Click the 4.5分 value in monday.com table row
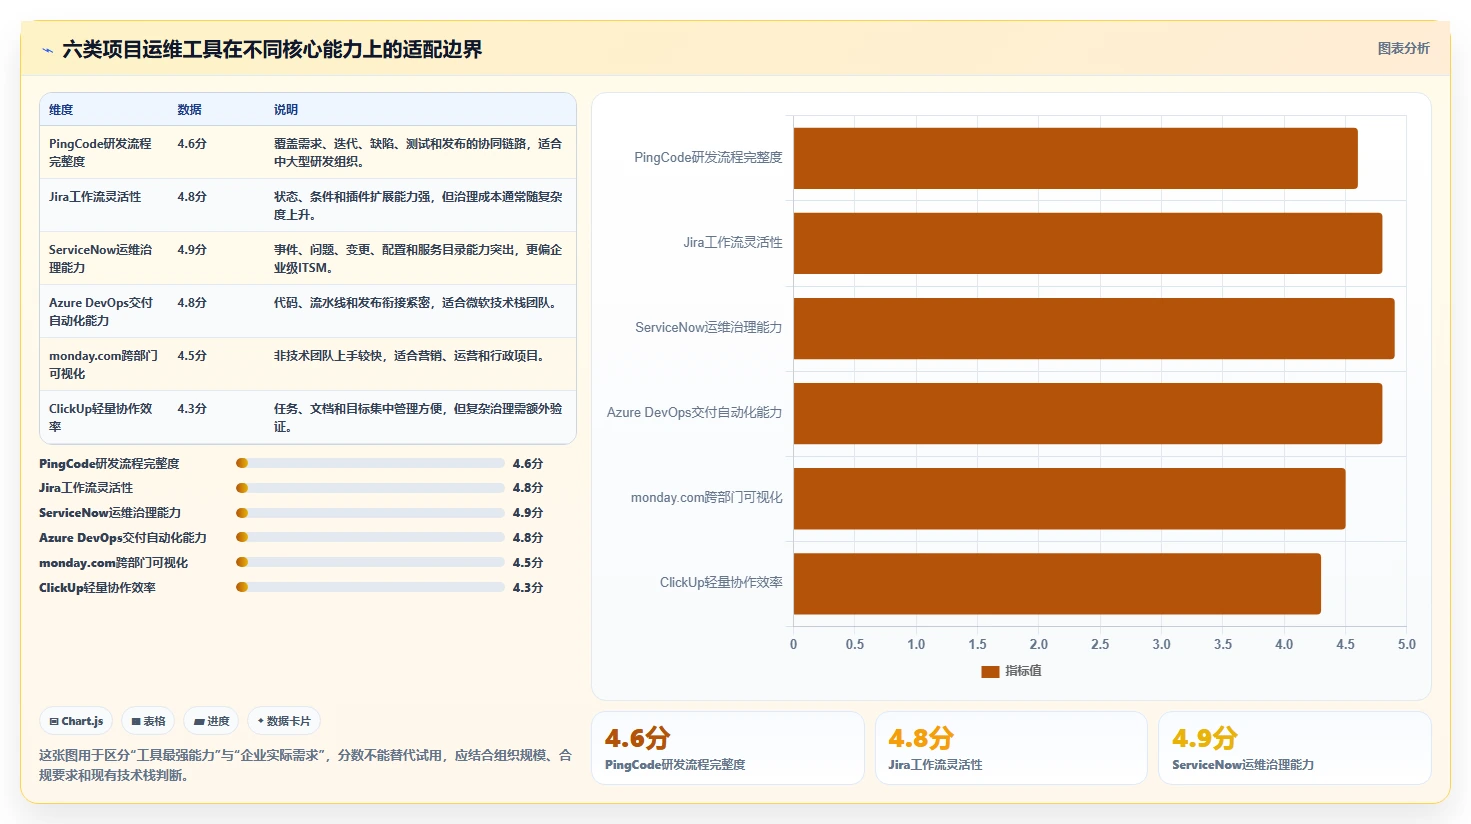The width and height of the screenshot is (1471, 824). click(192, 355)
